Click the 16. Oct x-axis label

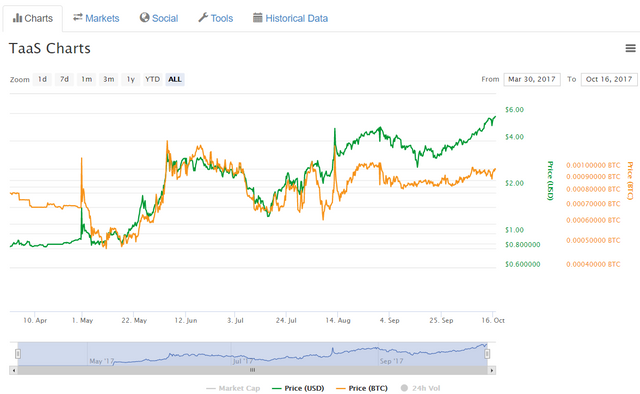tap(493, 321)
